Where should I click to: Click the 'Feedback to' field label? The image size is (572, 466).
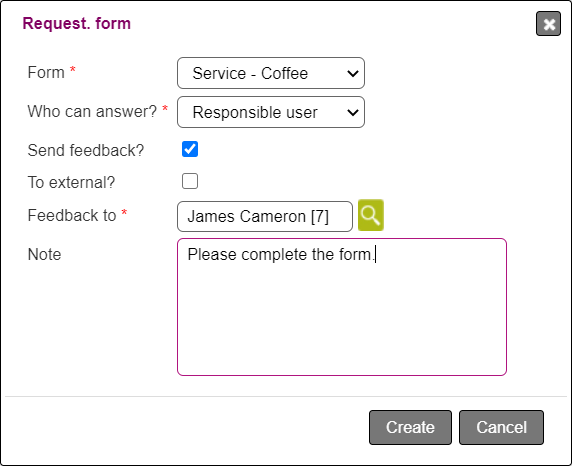point(72,215)
